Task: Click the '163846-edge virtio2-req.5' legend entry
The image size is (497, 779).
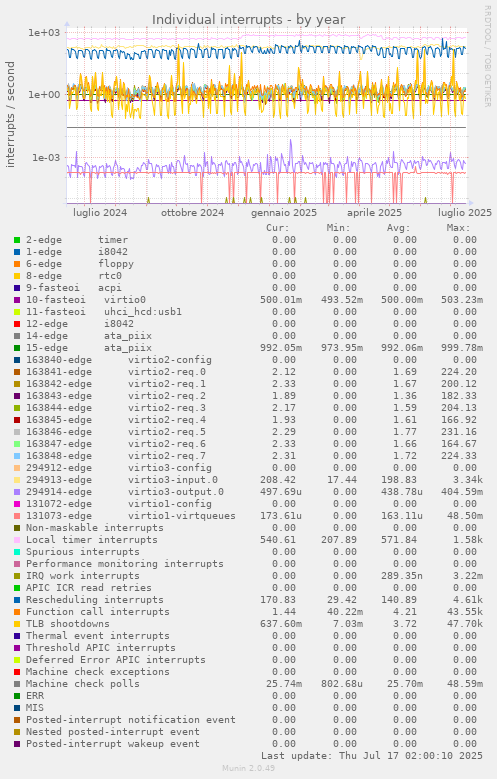Action: click(x=116, y=432)
